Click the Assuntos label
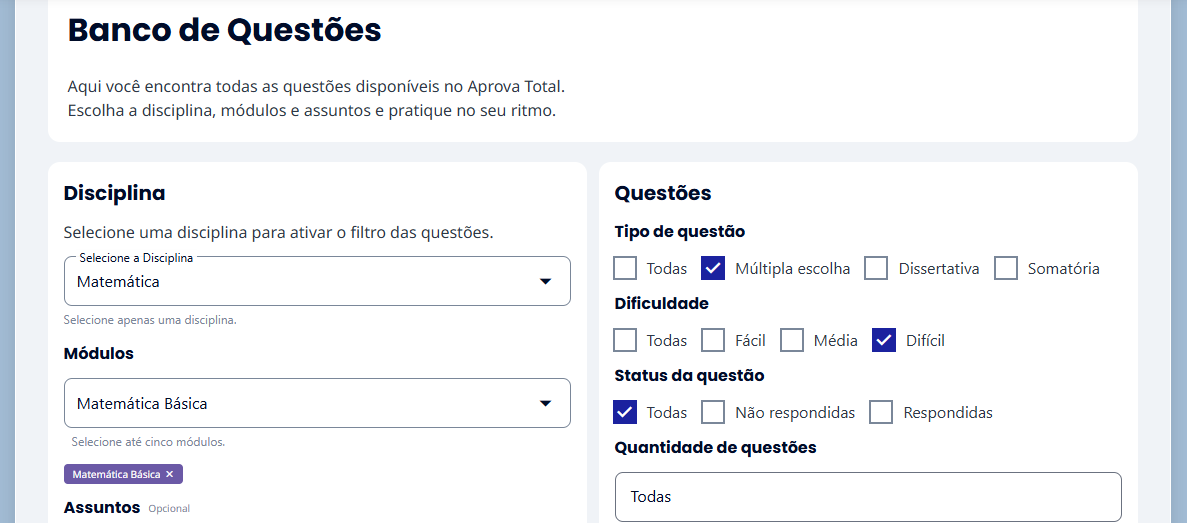This screenshot has height=523, width=1187. pos(102,507)
